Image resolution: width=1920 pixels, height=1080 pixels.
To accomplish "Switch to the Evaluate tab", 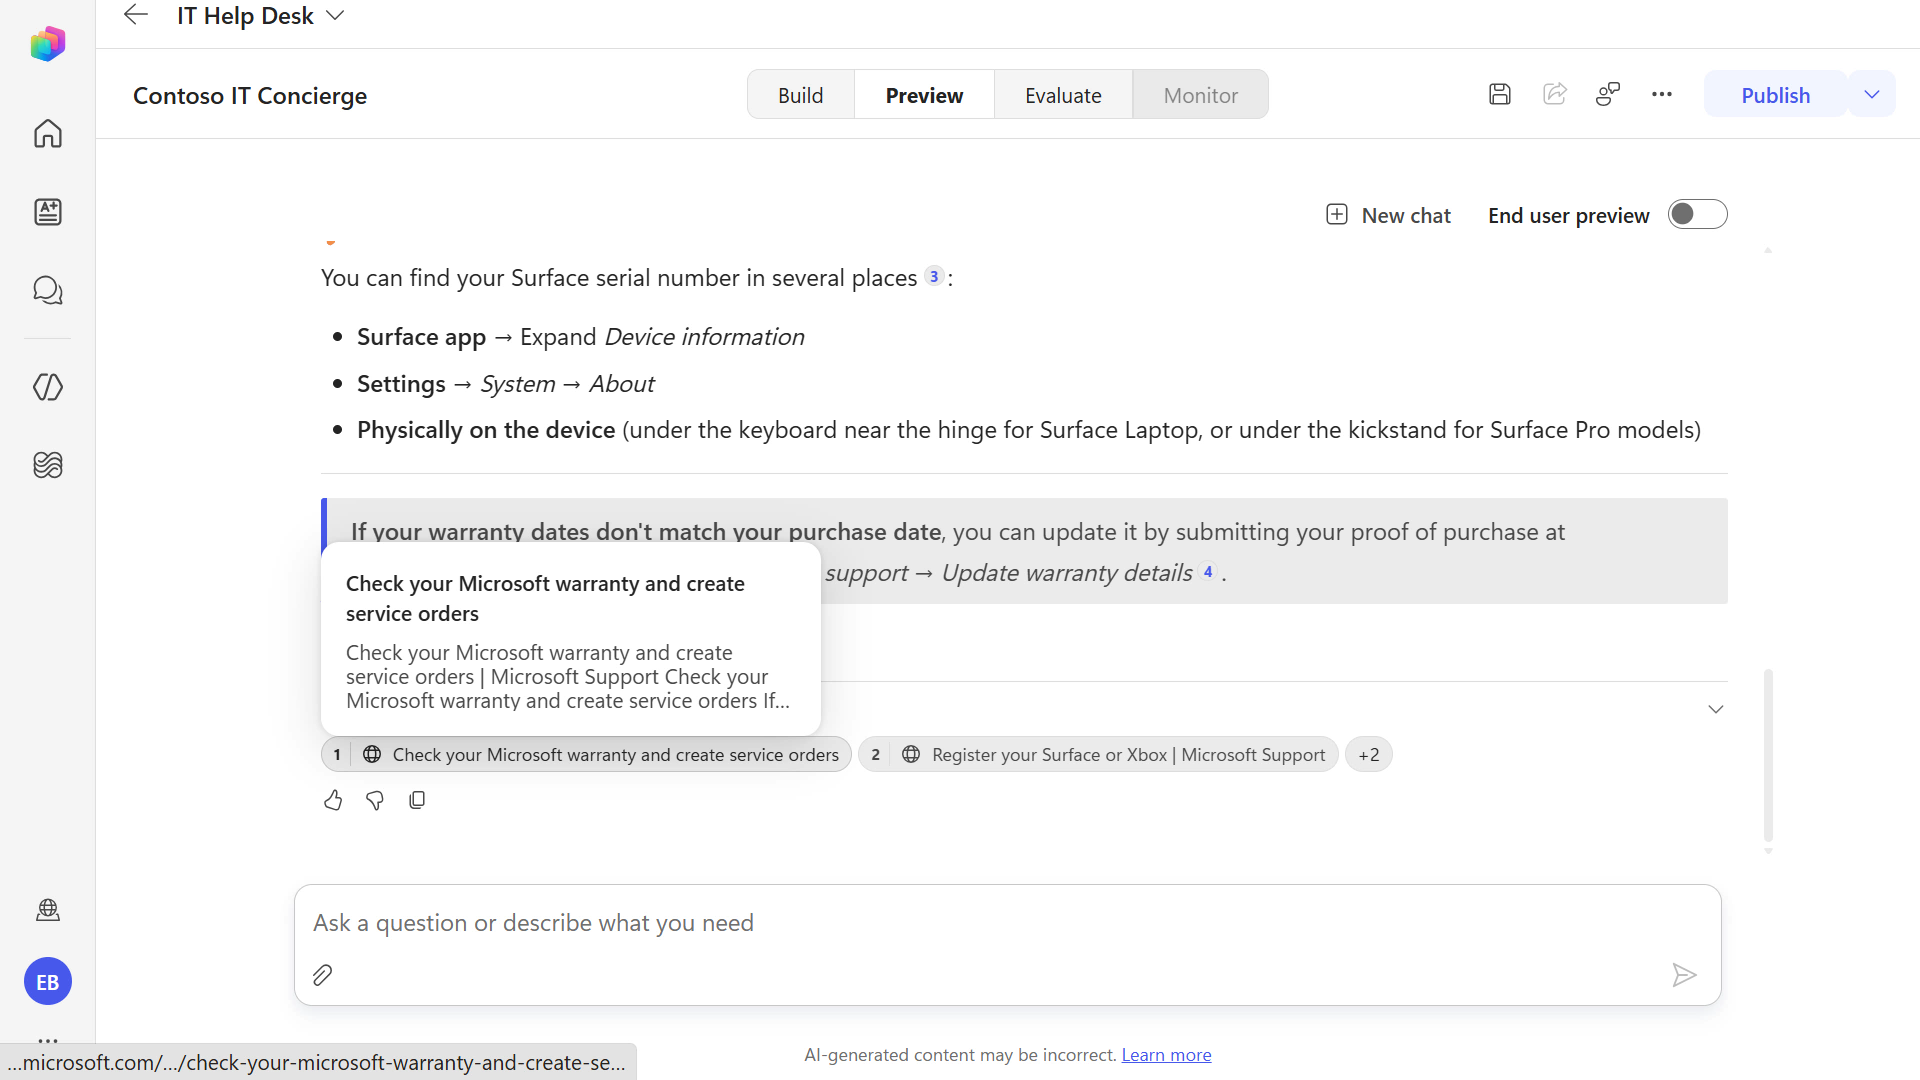I will click(1063, 95).
